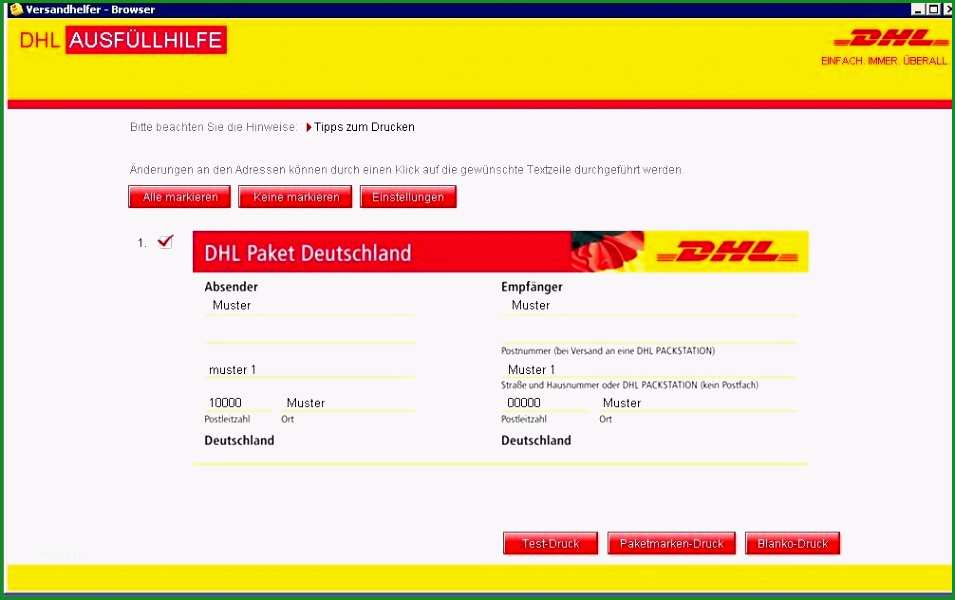The image size is (955, 600).
Task: Click the 'Postnummer (bei Versand an eine DHL PACKSTATION)' label
Action: pos(608,351)
